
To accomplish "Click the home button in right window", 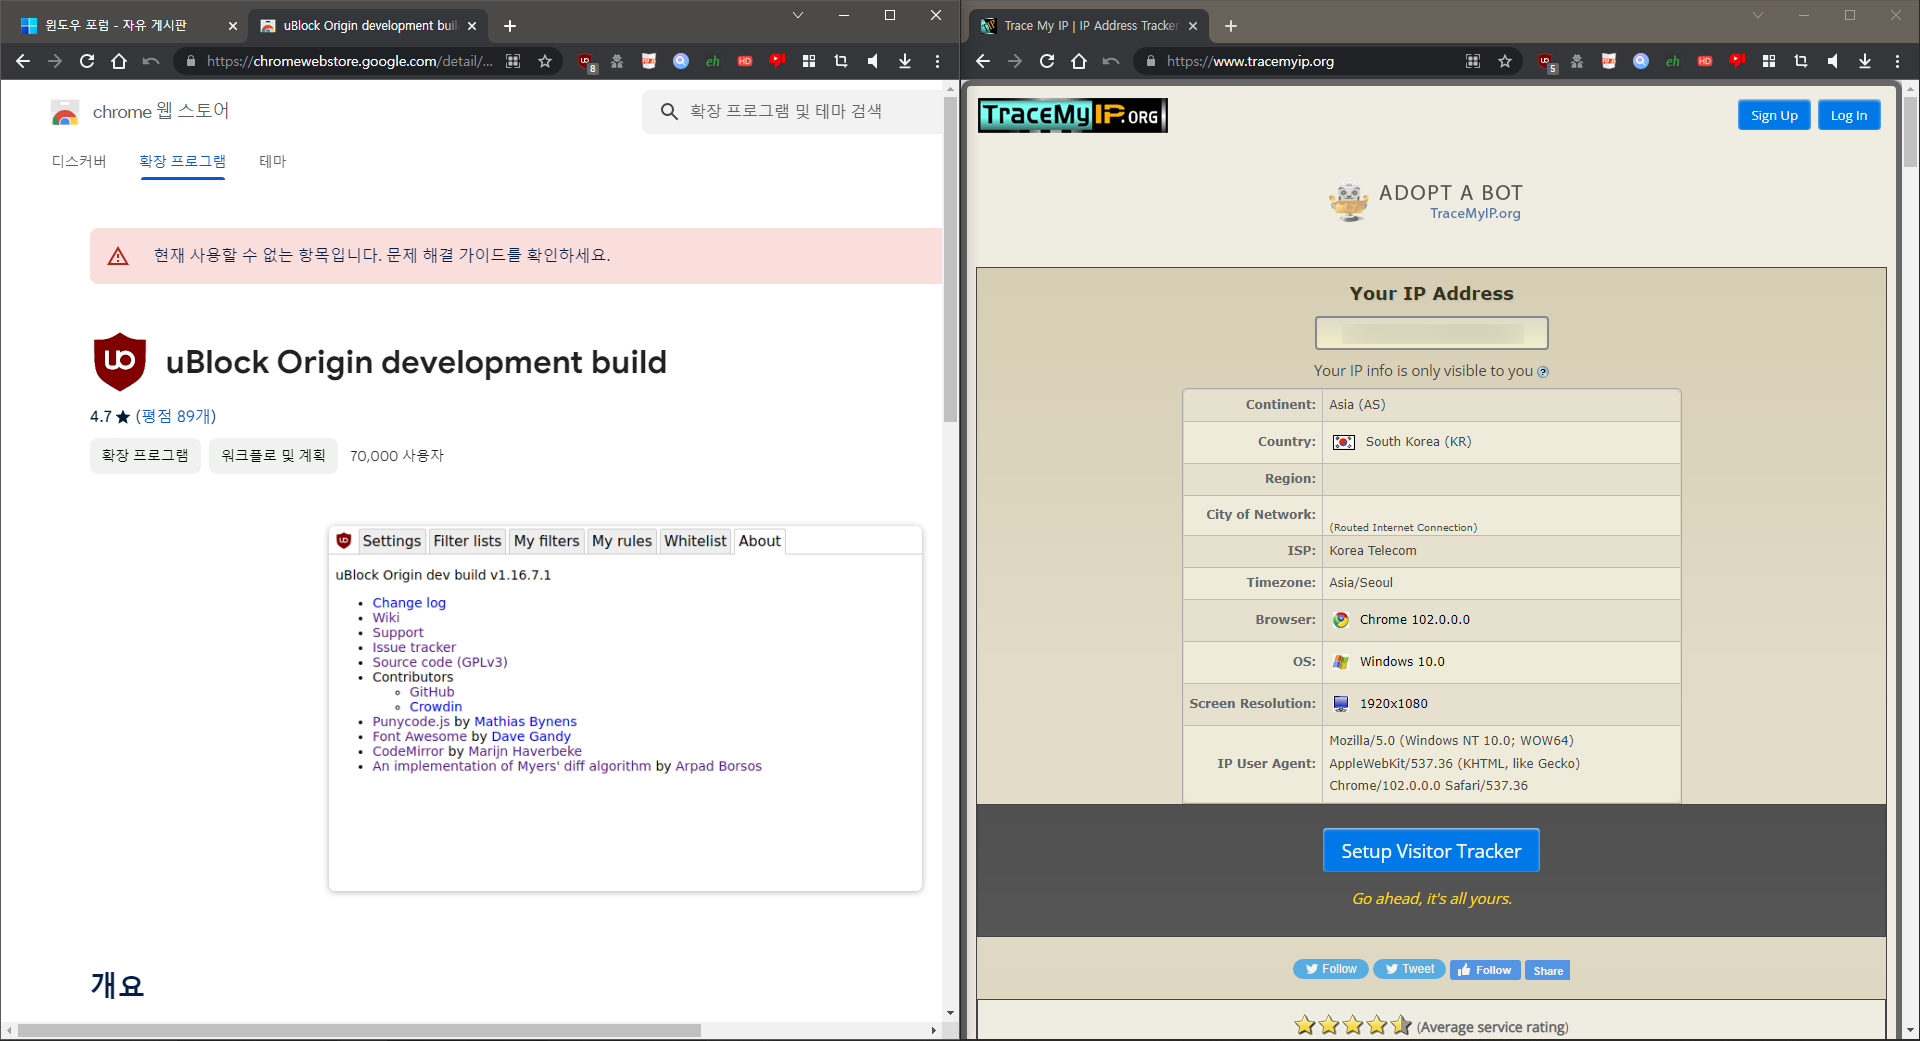I will pyautogui.click(x=1079, y=61).
